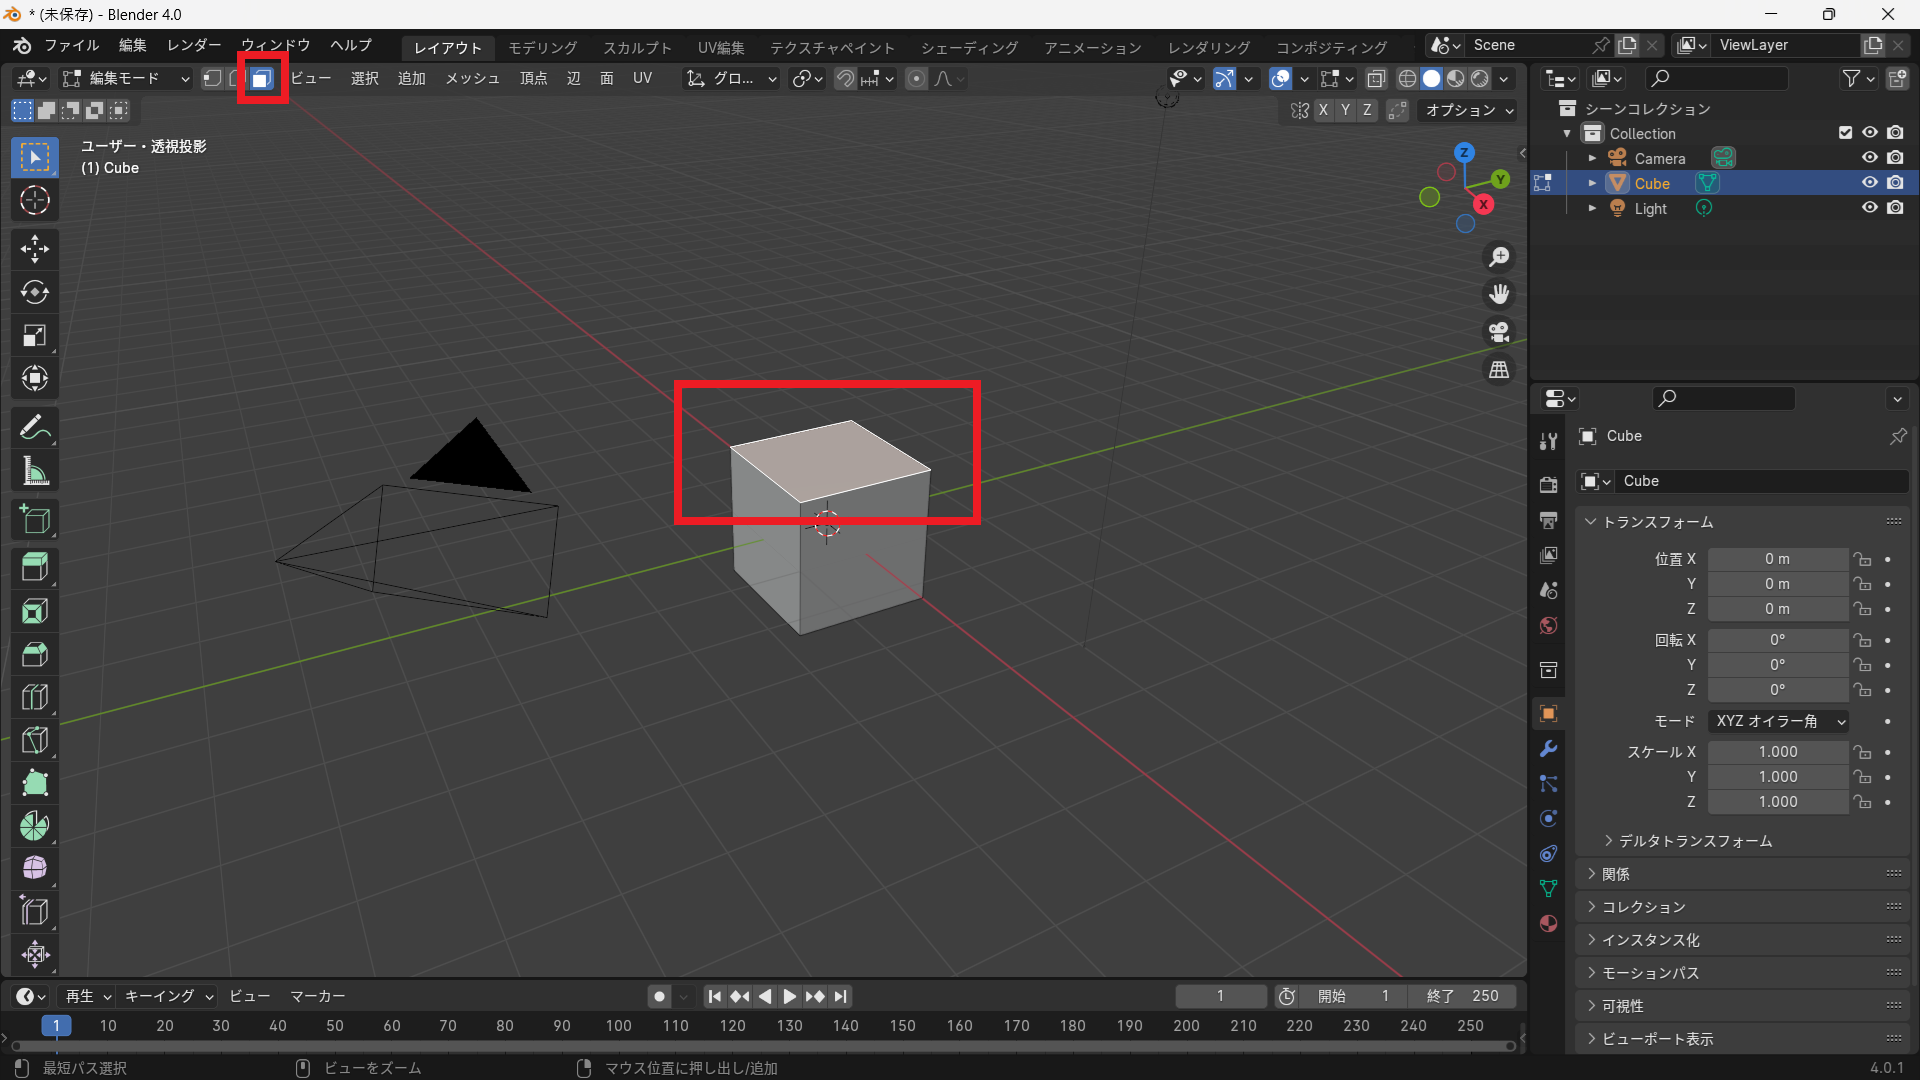Select the Add Cube tool
The image size is (1920, 1080).
pos(35,520)
